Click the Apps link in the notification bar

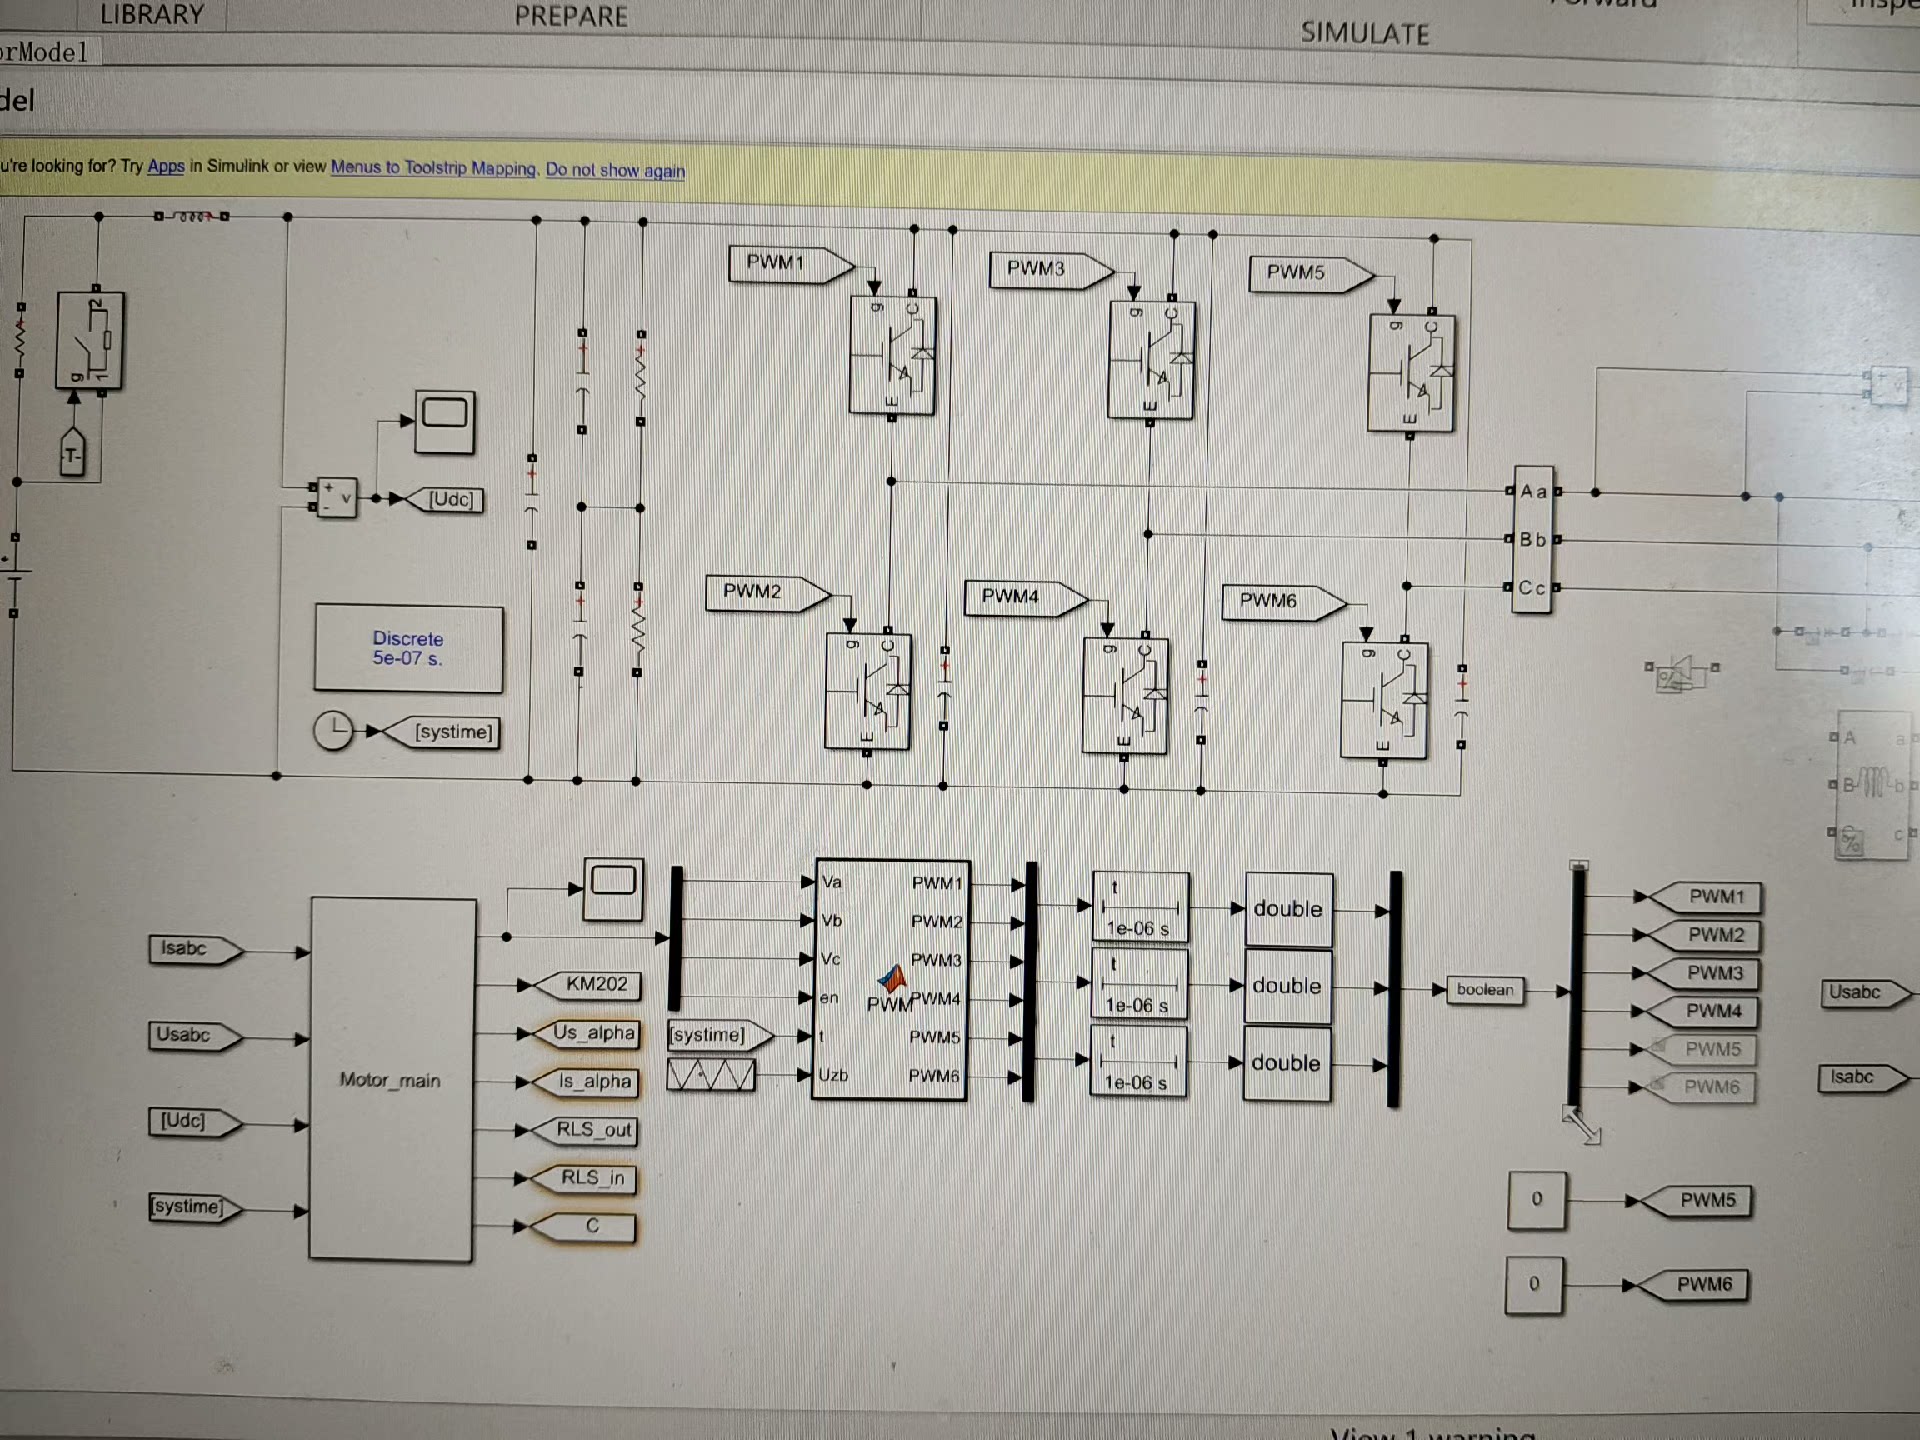tap(166, 166)
